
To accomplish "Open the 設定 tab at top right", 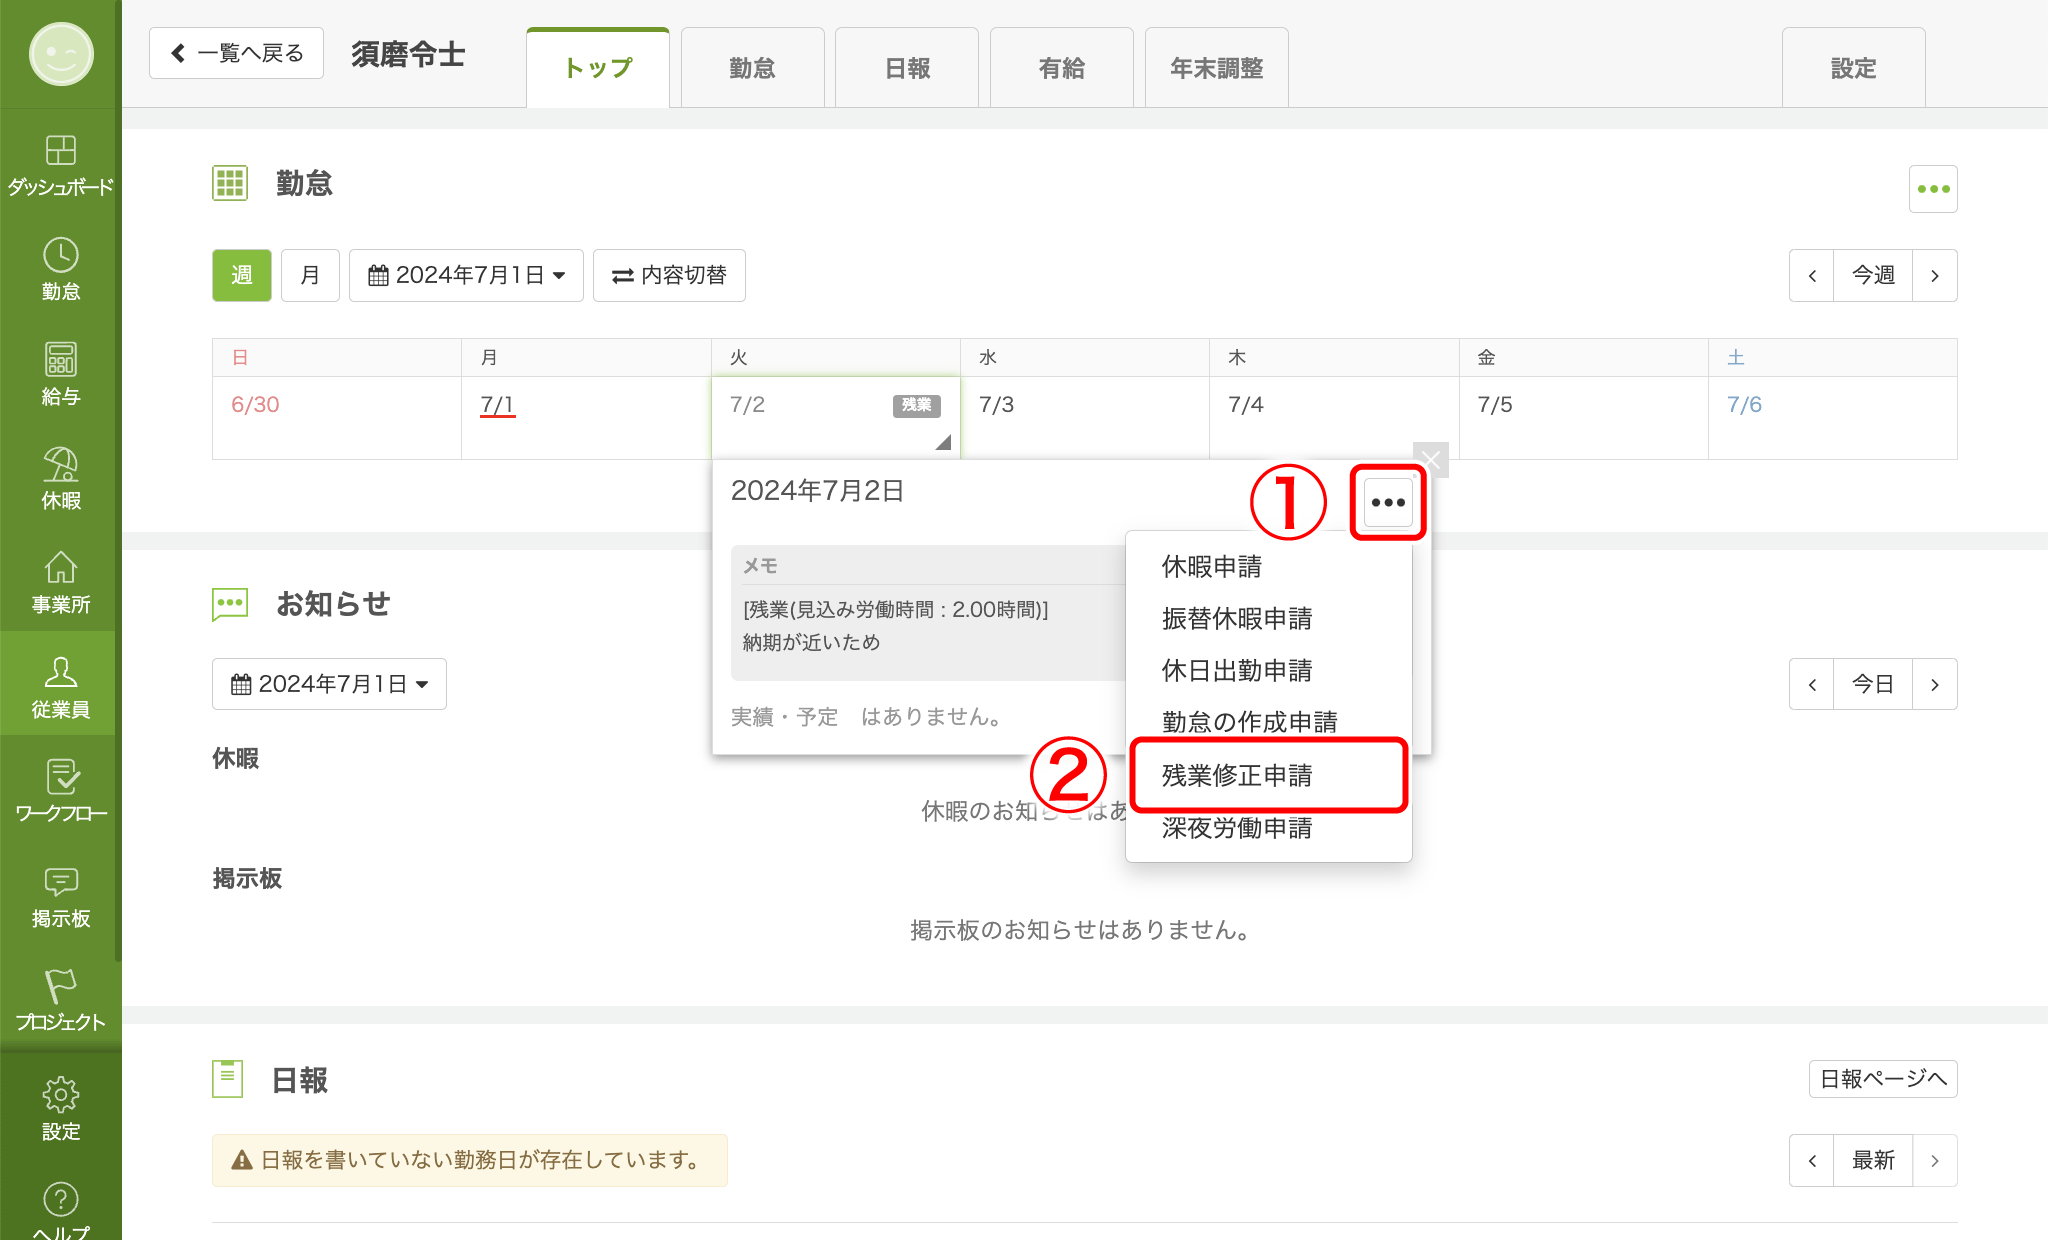I will click(1853, 68).
